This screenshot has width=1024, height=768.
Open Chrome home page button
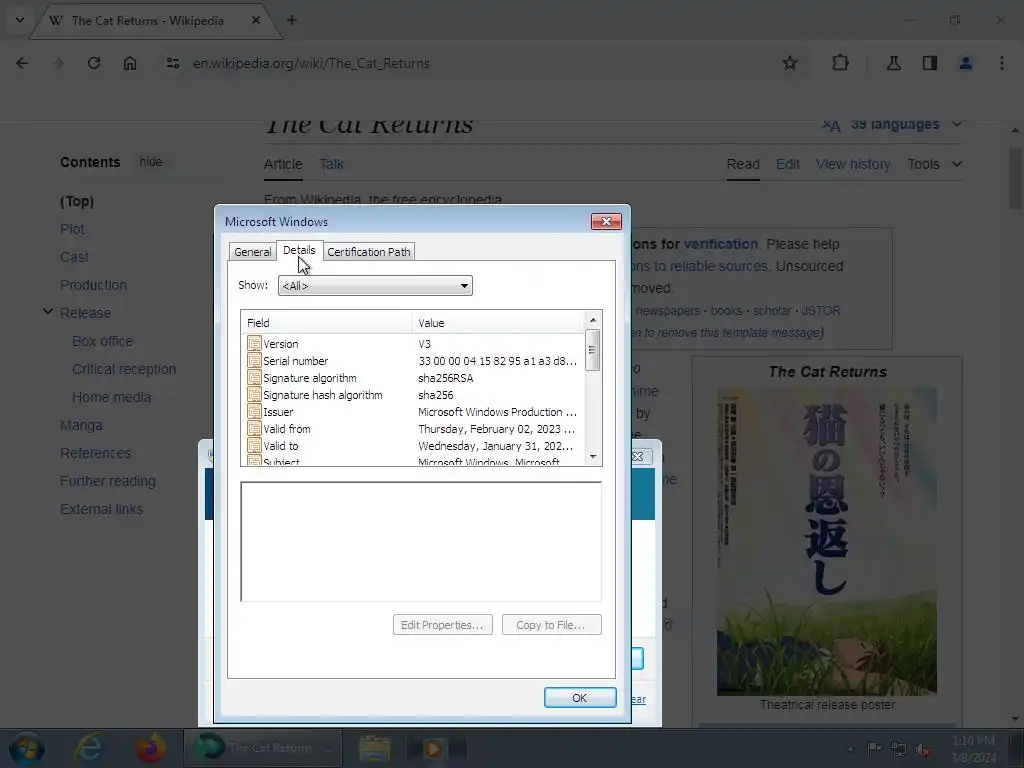click(130, 63)
